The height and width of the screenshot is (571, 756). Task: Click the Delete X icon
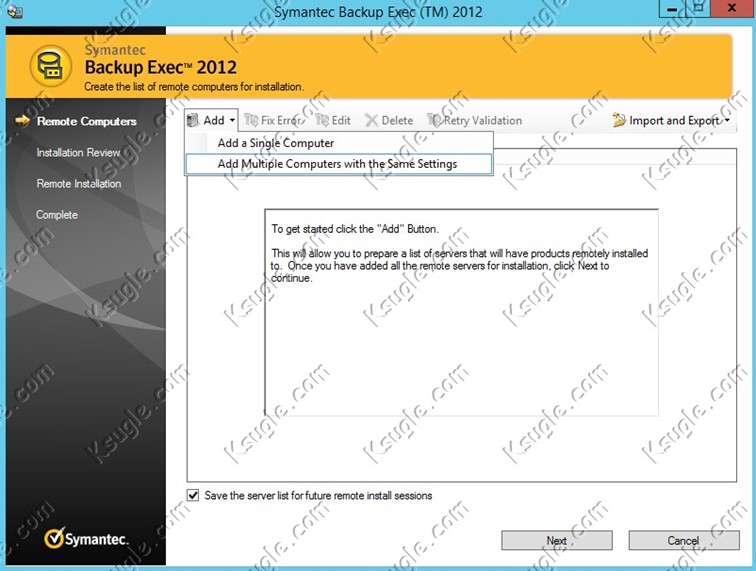(x=371, y=120)
